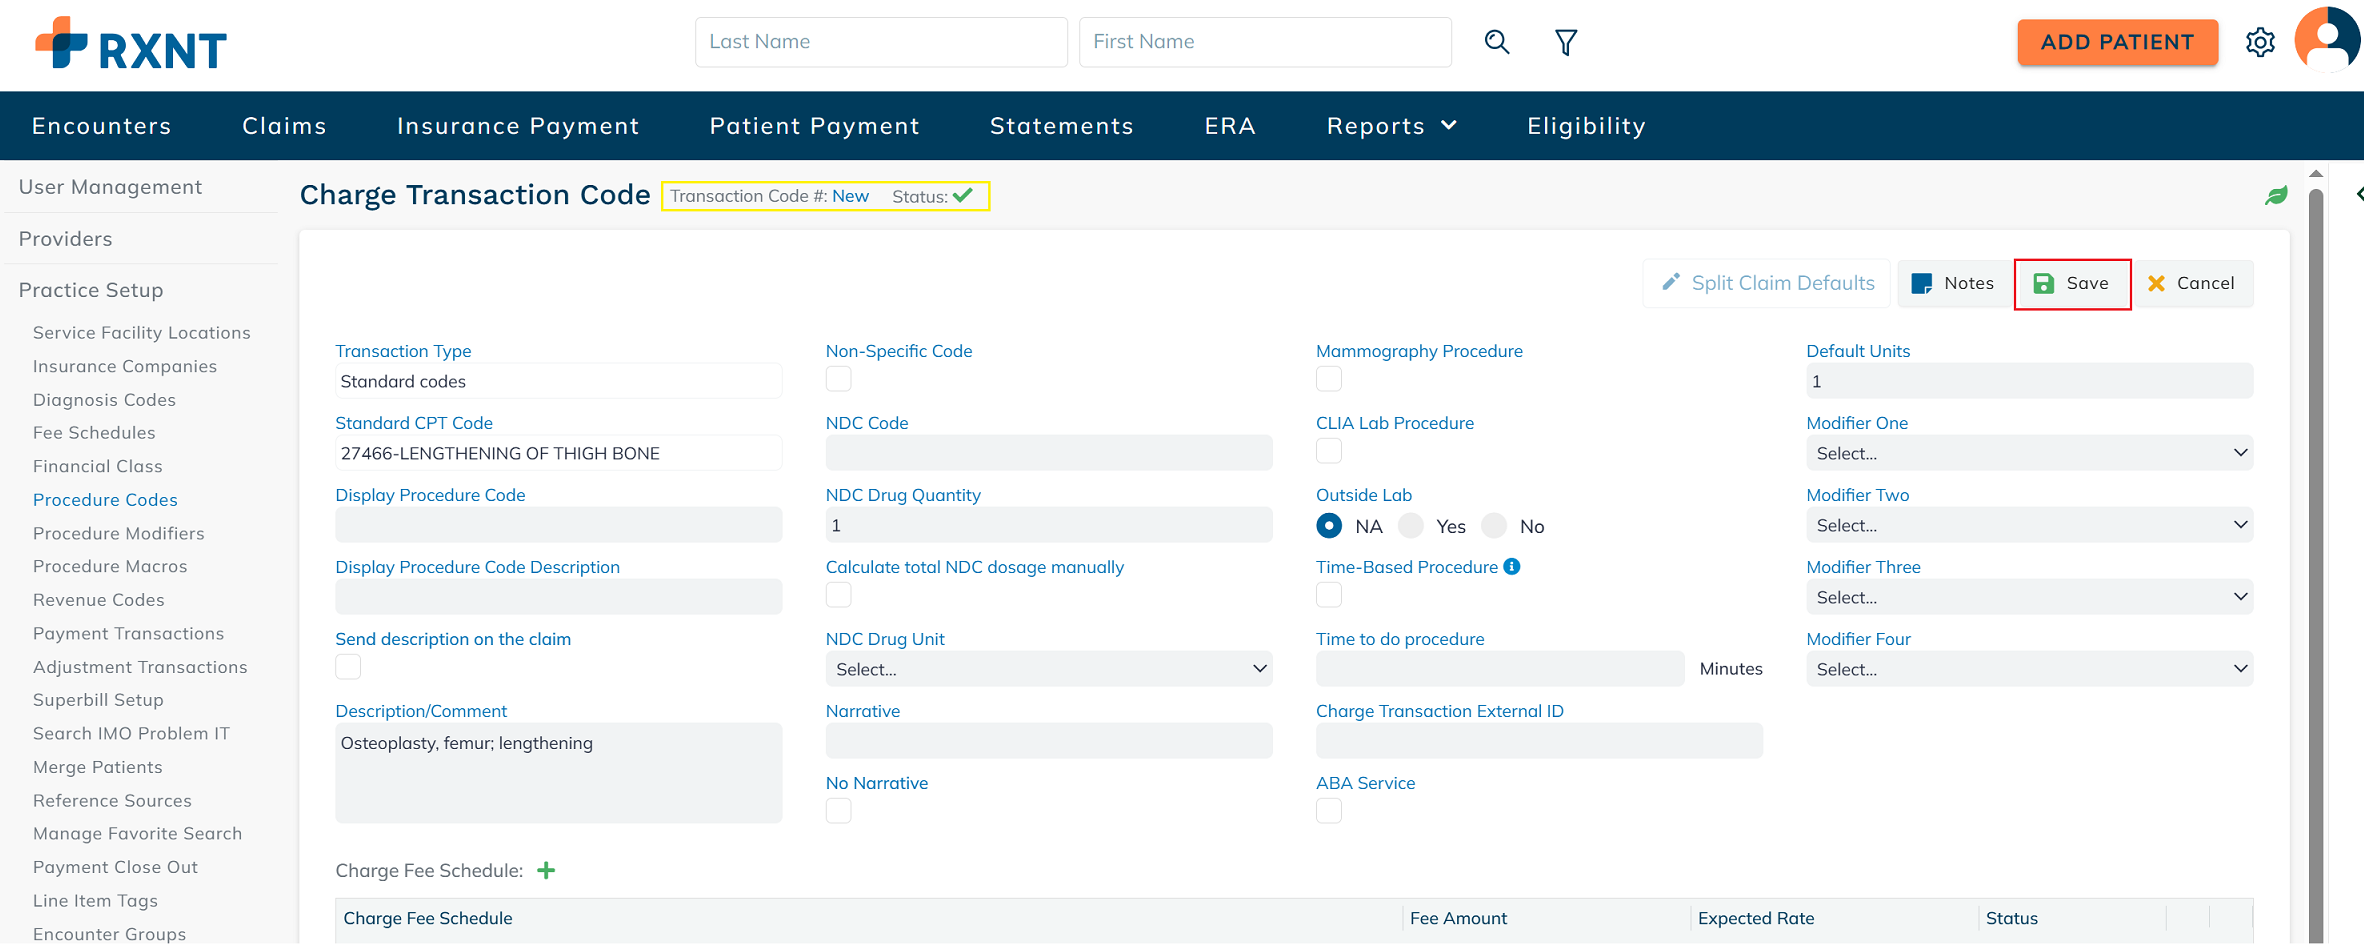Viewport: 2364px width, 946px height.
Task: Click the green plus to add fee schedule
Action: (546, 870)
